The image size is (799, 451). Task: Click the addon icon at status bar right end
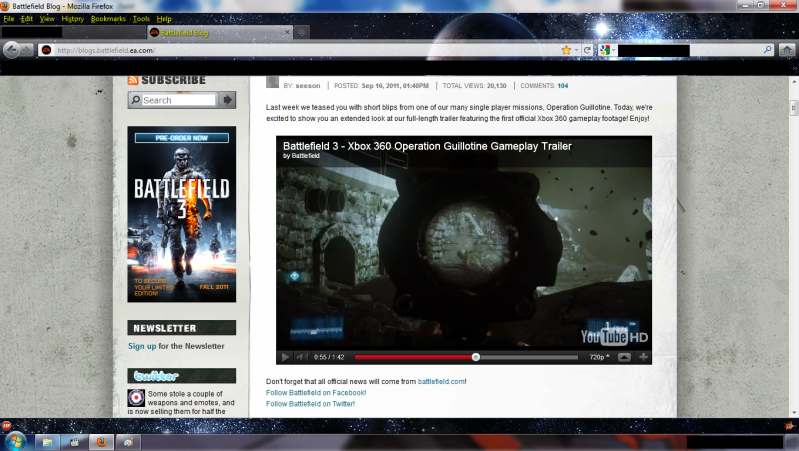coord(789,425)
